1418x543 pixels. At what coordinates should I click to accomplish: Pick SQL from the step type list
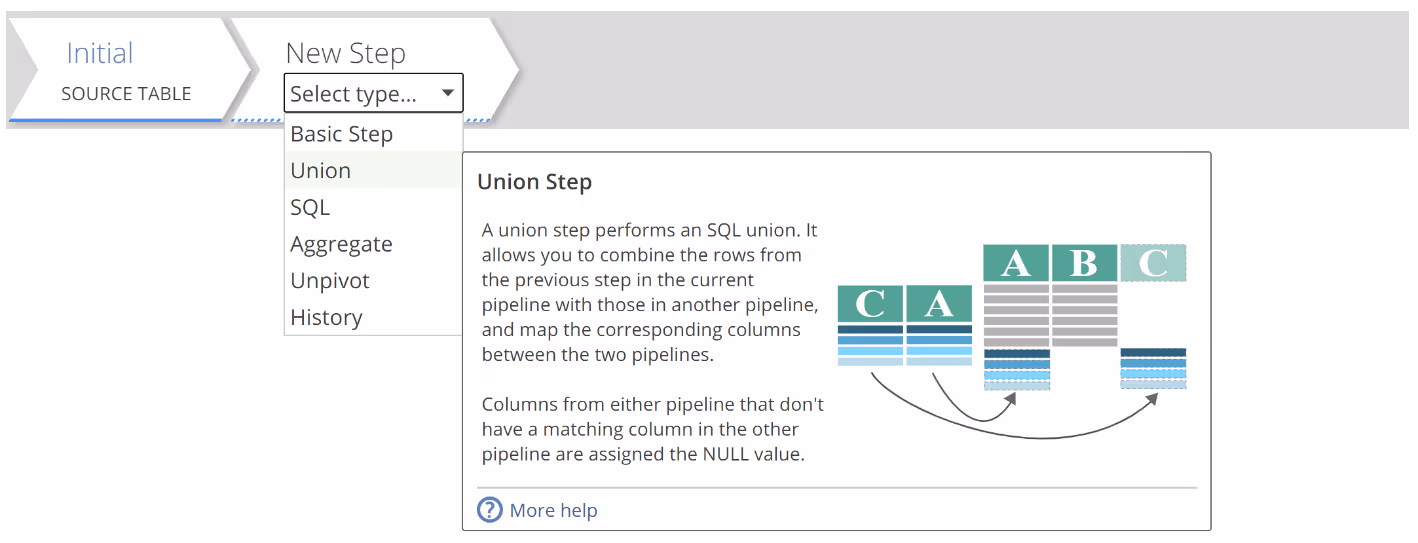click(310, 208)
